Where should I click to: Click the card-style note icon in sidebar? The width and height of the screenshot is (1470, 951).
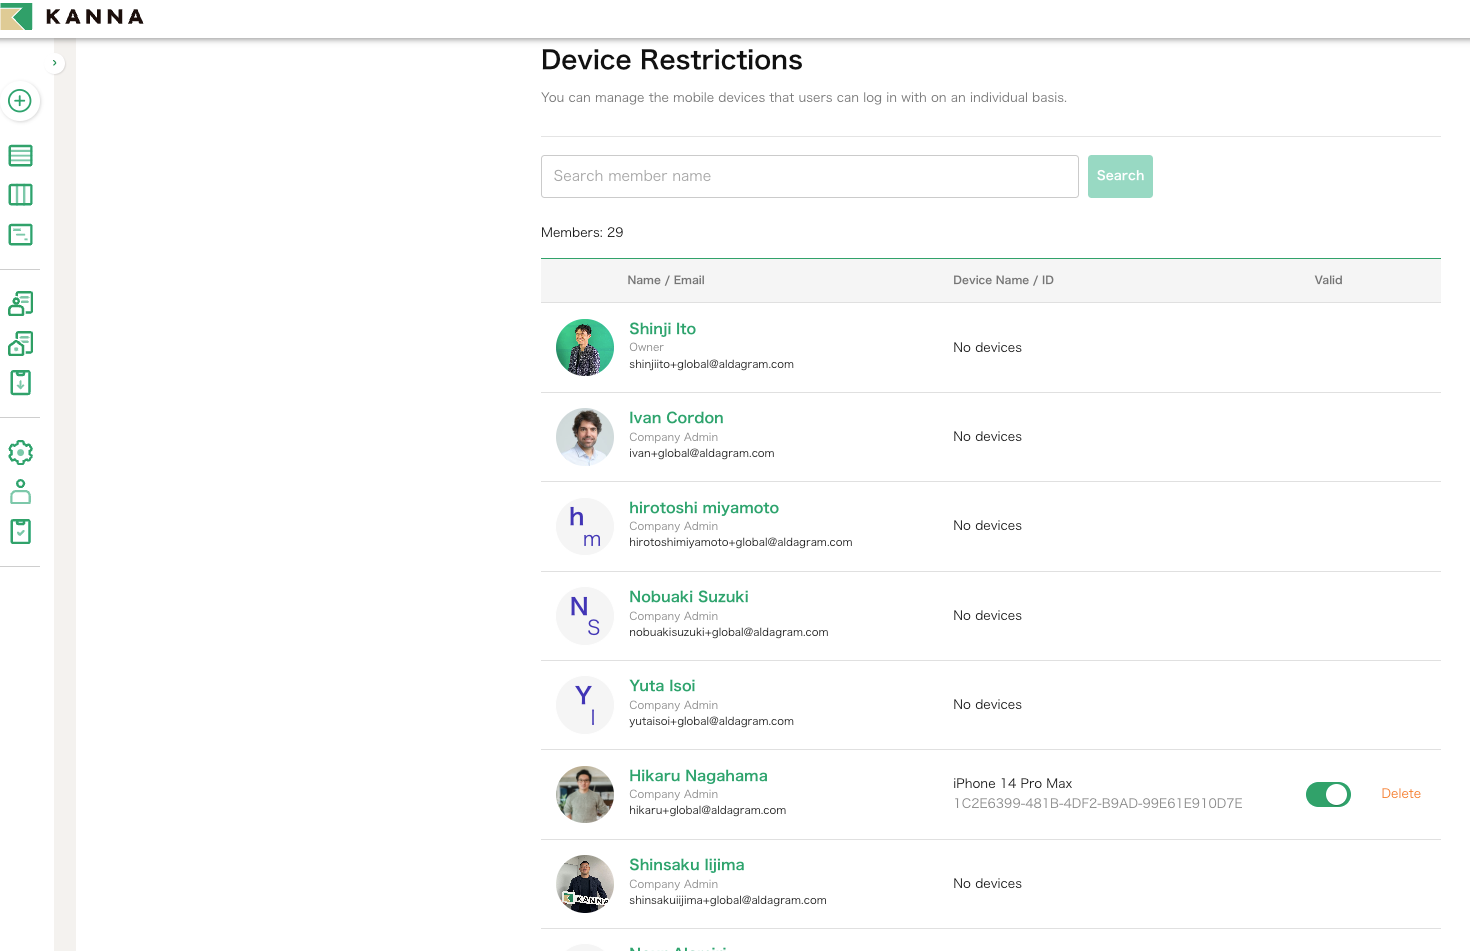20,235
